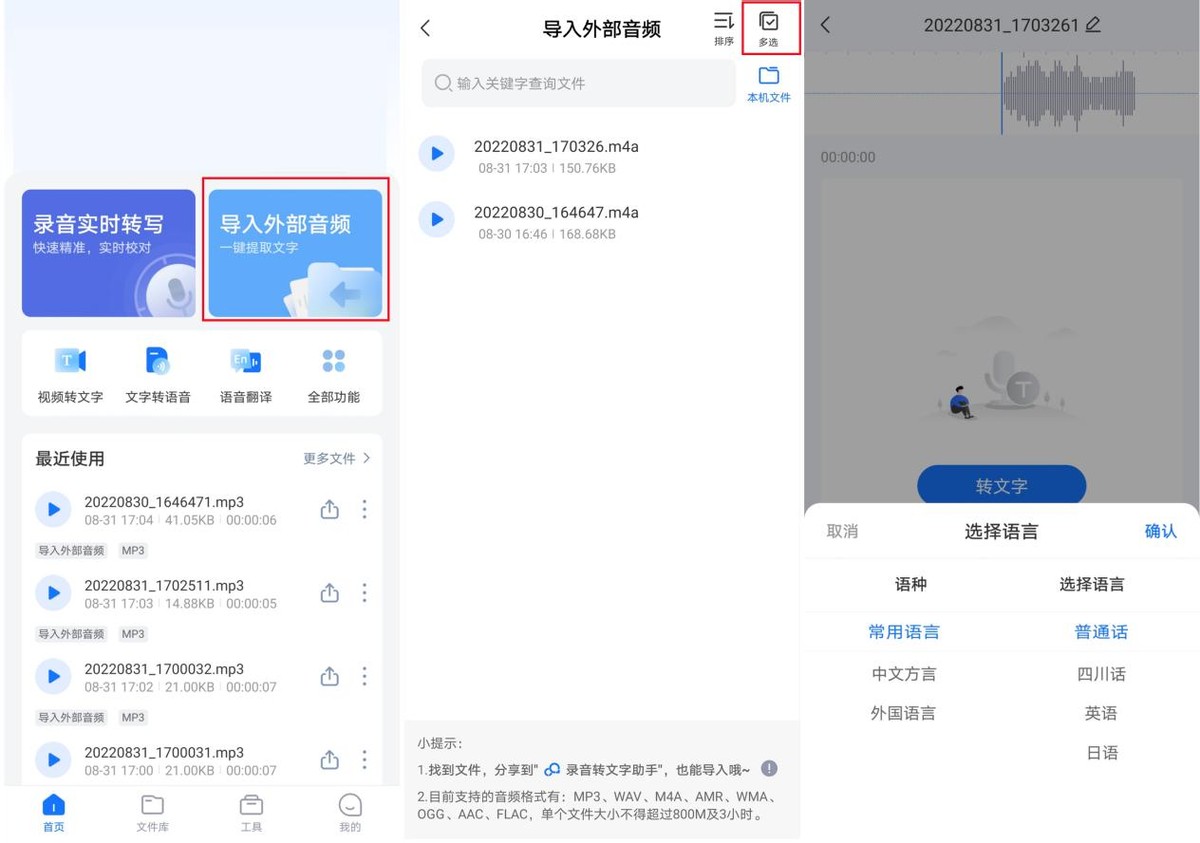Screen dimensions: 1200x843
Task: Select 普通话 as the recognition language
Action: (x=1100, y=632)
